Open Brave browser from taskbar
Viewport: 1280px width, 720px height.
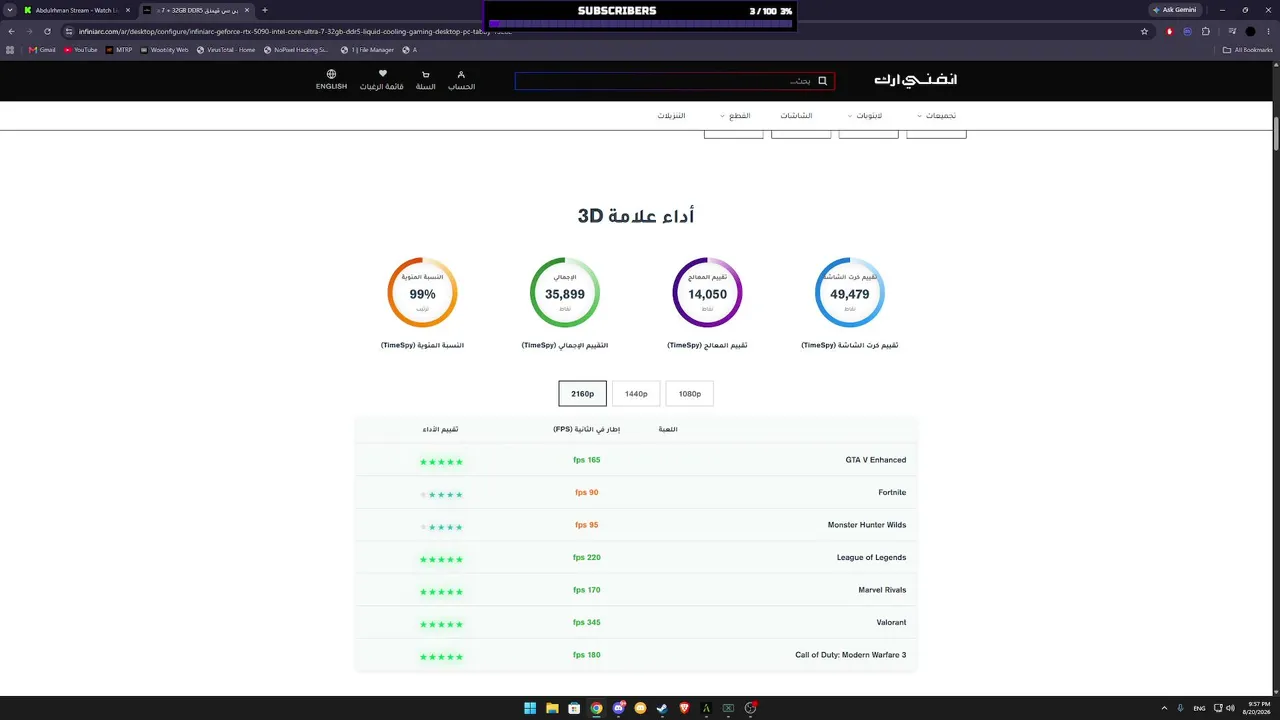[684, 708]
